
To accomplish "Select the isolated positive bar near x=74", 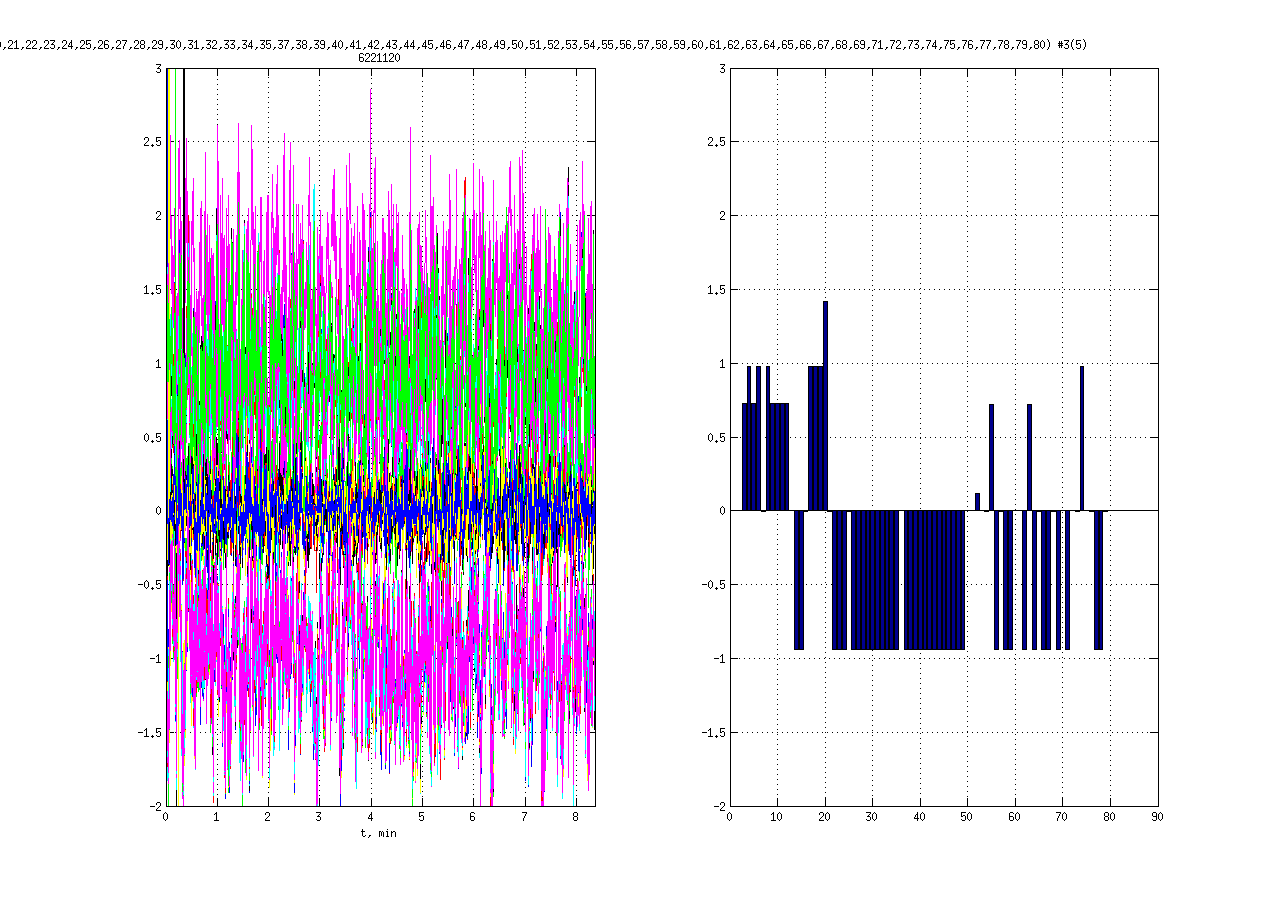I will pos(1081,438).
